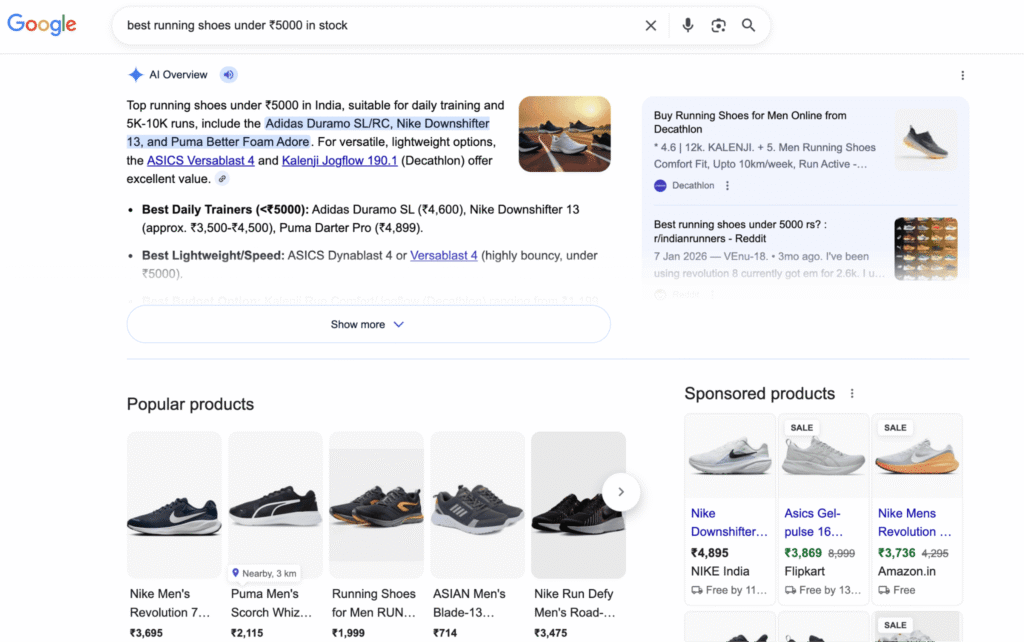
Task: Open Sponsored products three-dot menu
Action: coord(852,394)
